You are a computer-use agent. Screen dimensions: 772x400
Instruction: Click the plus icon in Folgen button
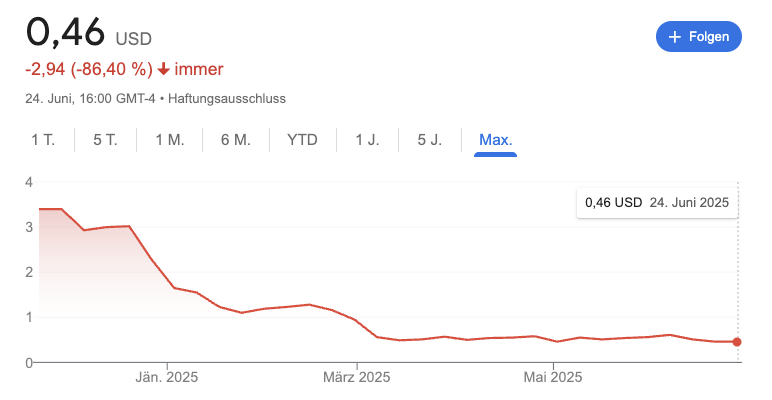(x=675, y=37)
